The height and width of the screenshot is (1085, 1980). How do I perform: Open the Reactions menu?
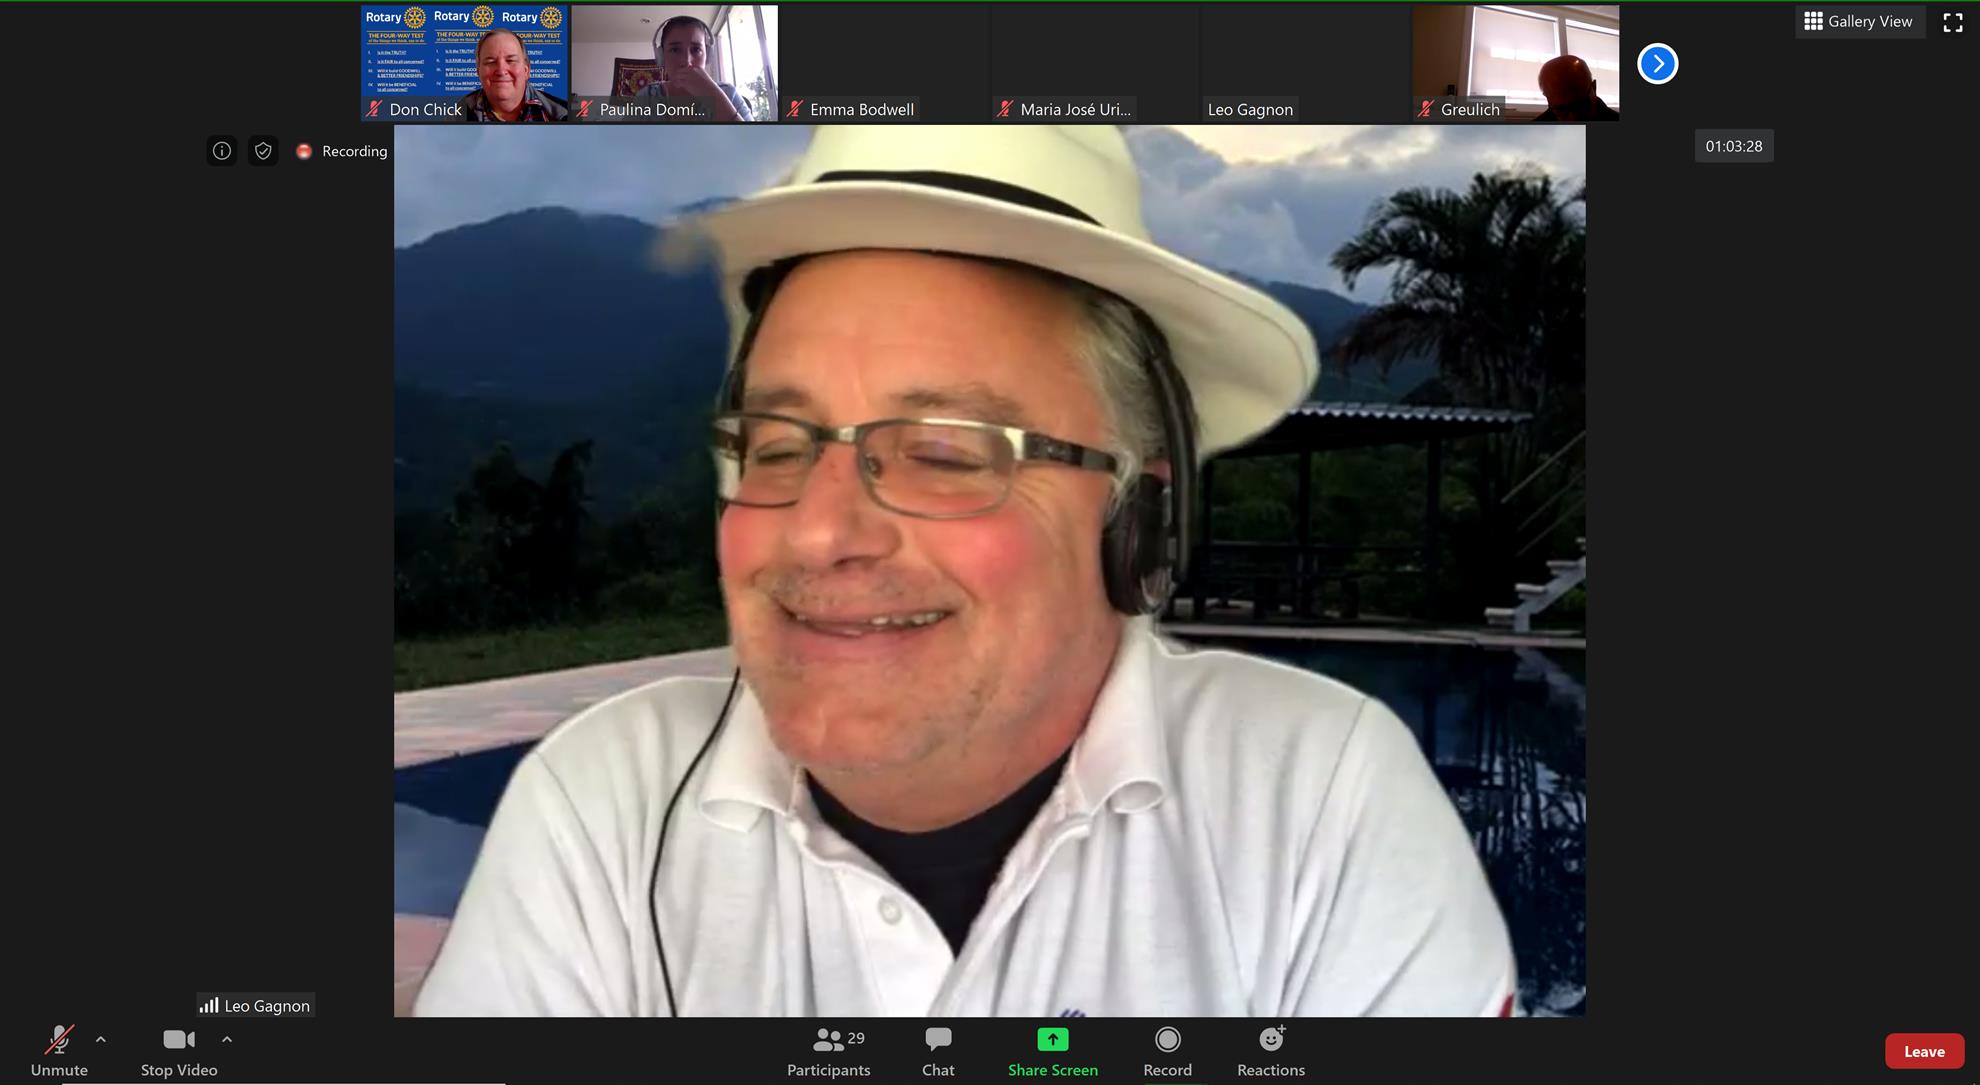pyautogui.click(x=1270, y=1051)
